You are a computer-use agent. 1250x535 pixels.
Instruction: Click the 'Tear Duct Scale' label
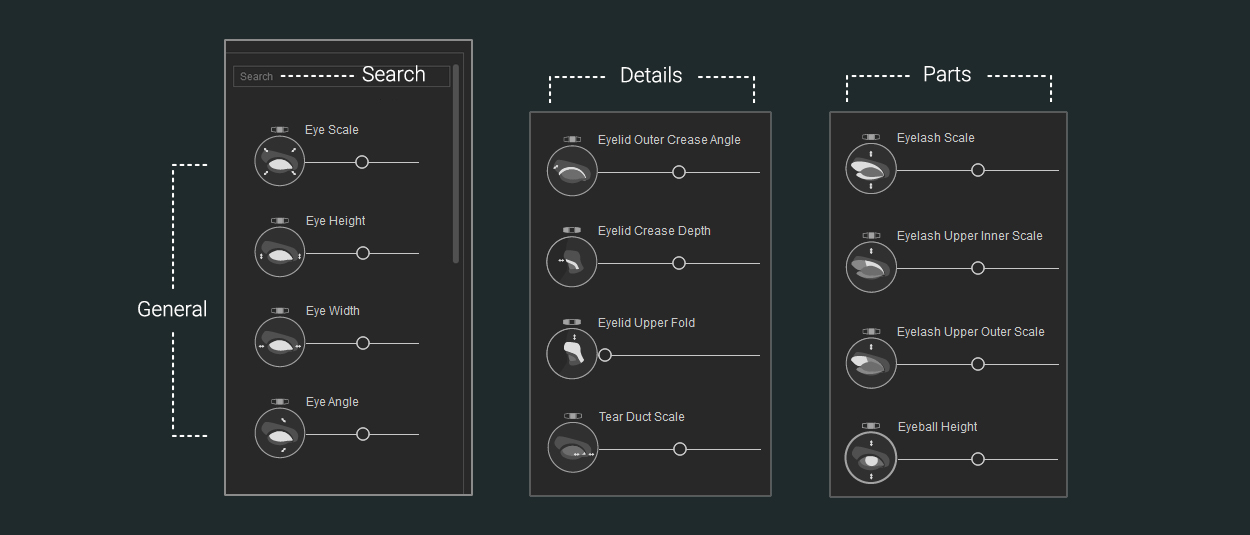pos(642,417)
